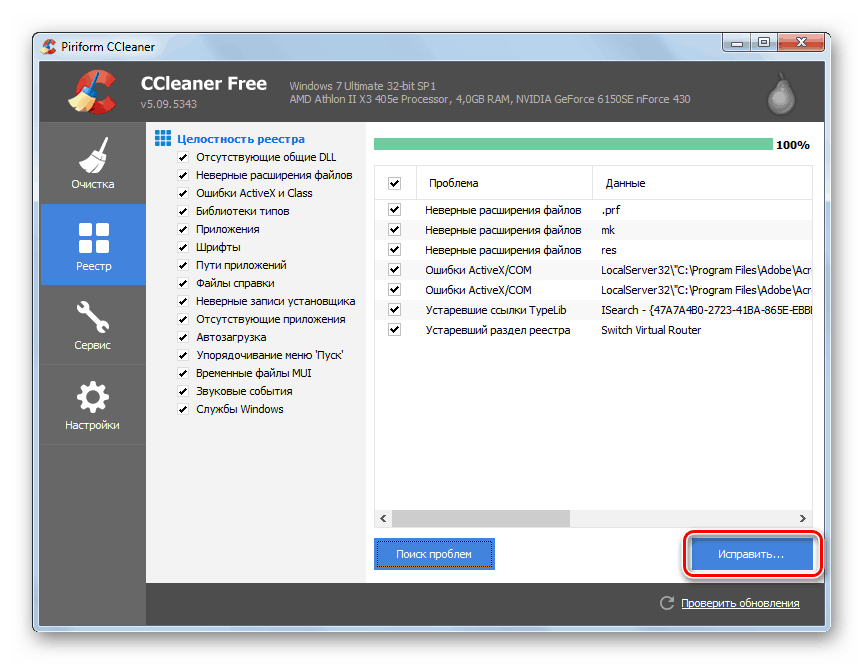The height and width of the screenshot is (665, 864).
Task: Click the Исправить... button
Action: click(752, 554)
